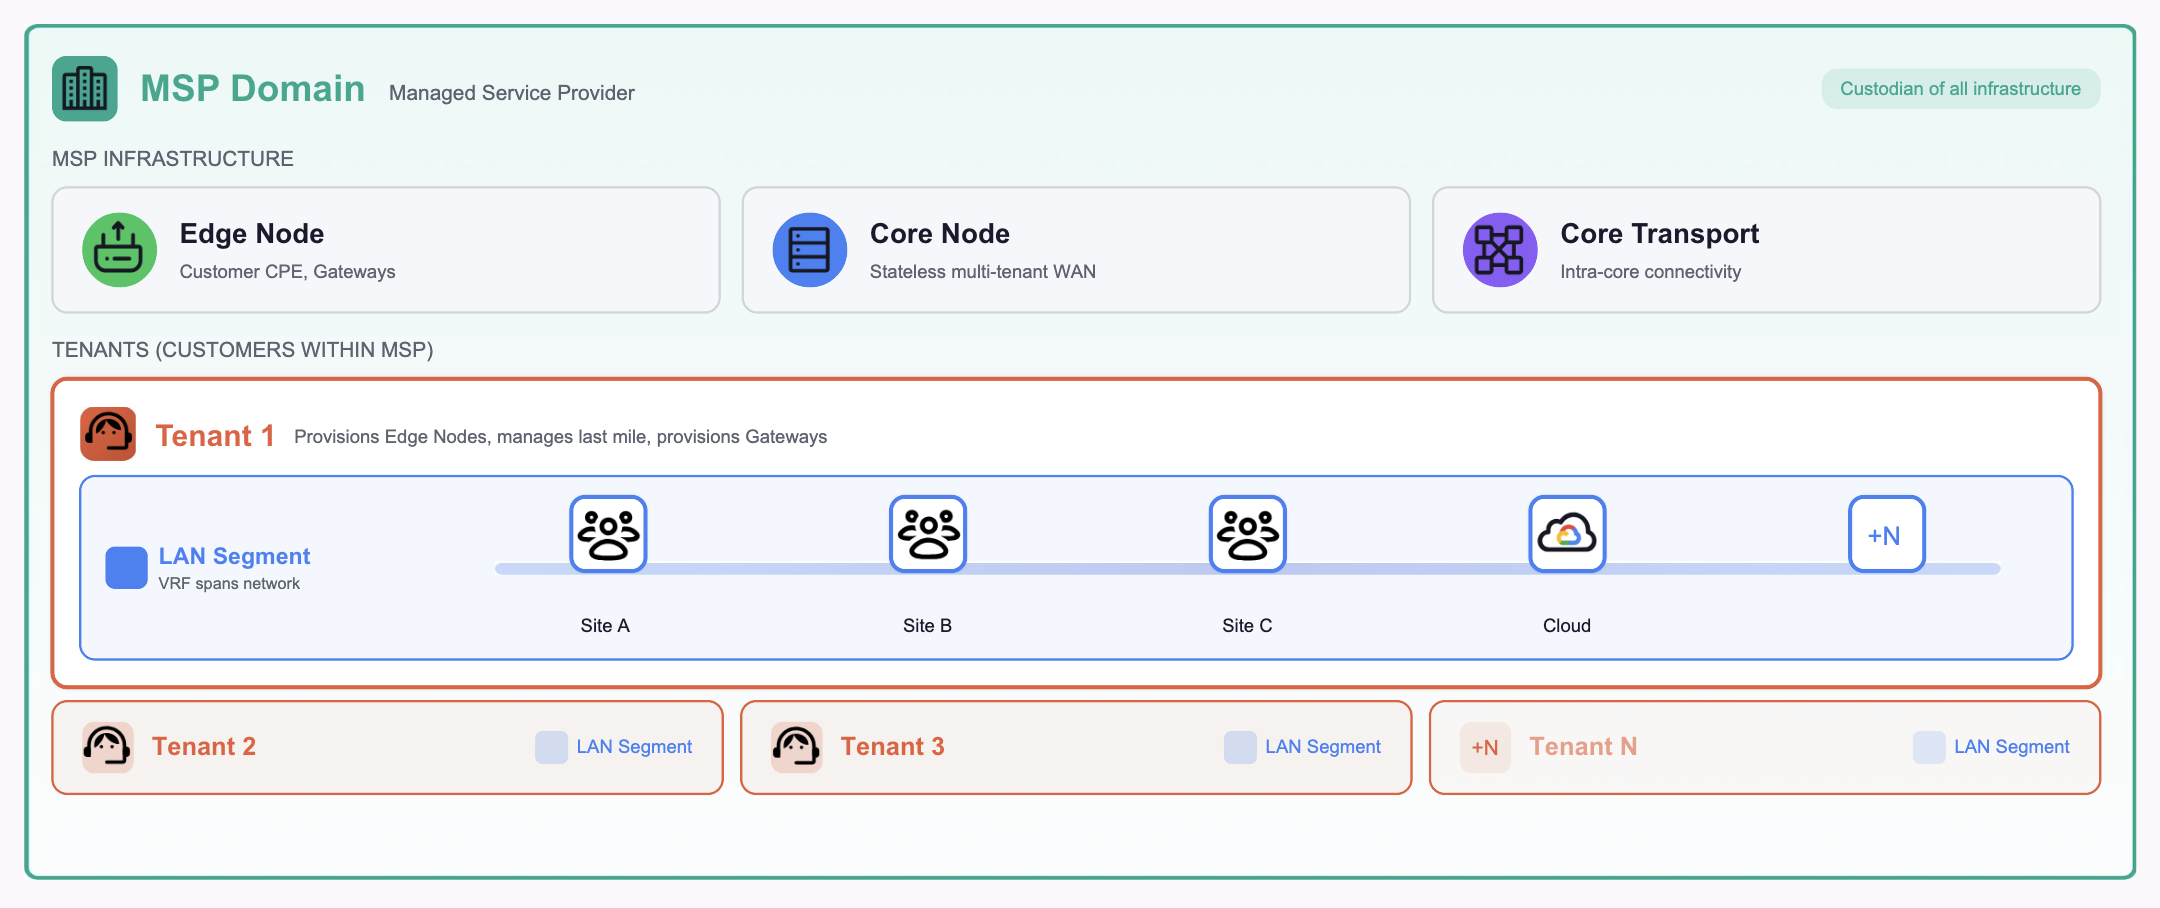The image size is (2160, 908).
Task: Click the Tenant 1 heading text
Action: 215,436
